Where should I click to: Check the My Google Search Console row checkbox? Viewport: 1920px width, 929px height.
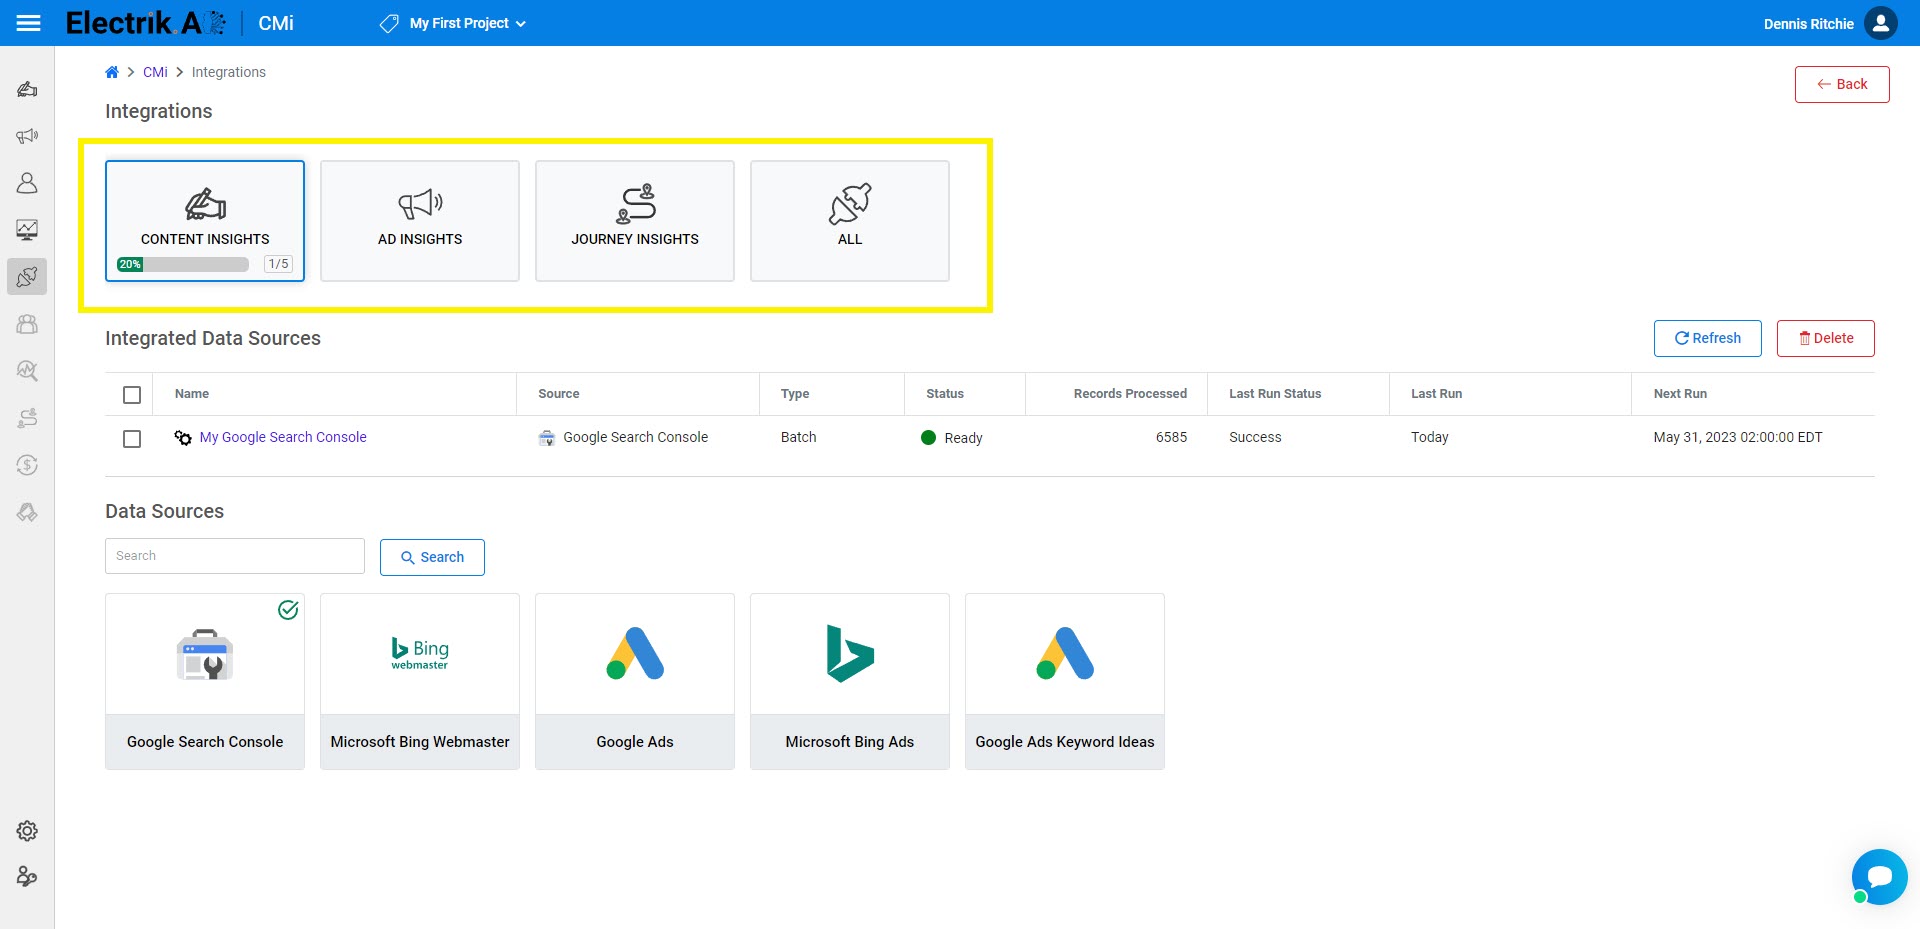[x=131, y=438]
